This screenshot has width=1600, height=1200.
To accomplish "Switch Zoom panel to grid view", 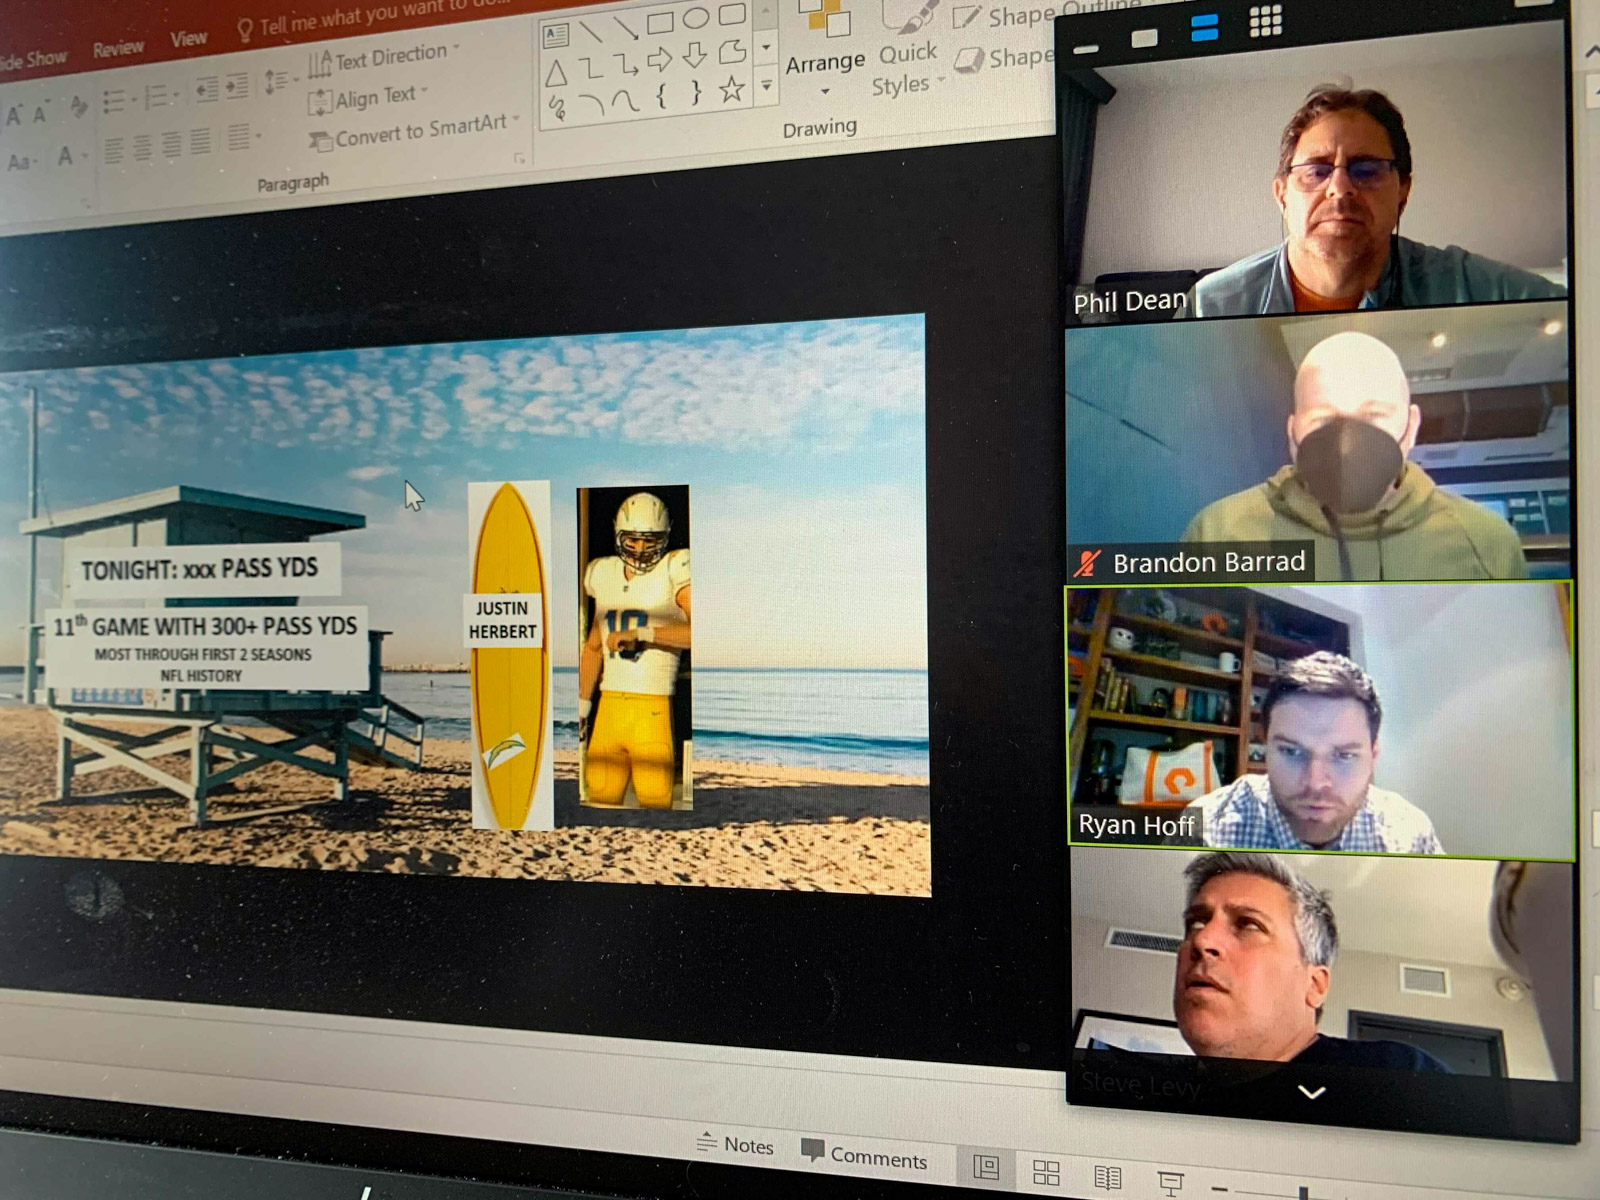I will coord(1265,20).
